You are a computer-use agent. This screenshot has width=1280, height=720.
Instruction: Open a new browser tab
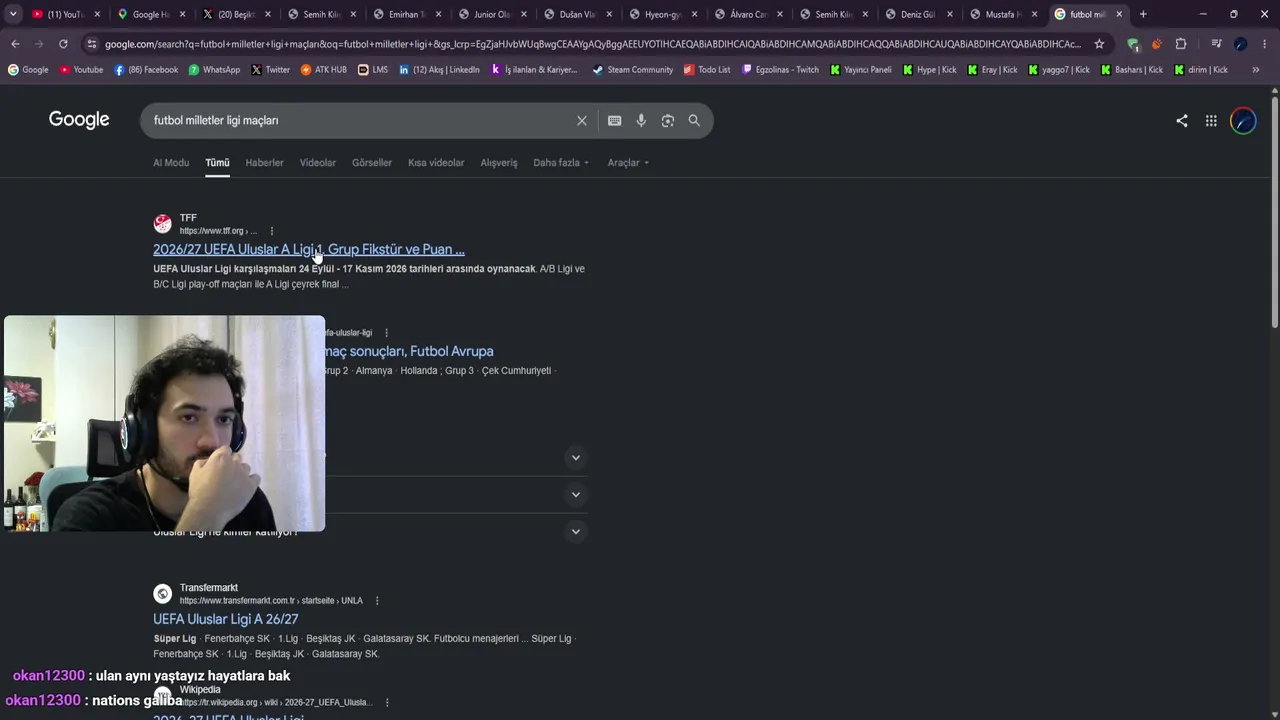[1143, 14]
